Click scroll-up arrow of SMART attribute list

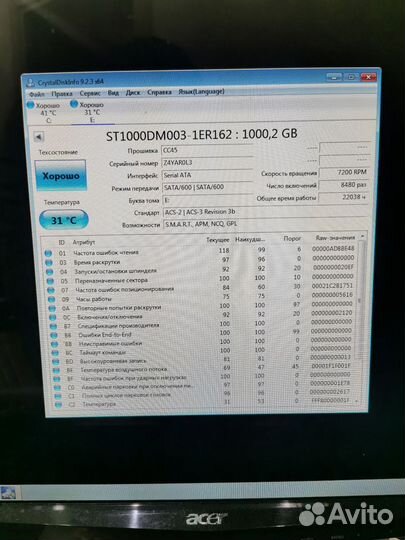coord(362,236)
